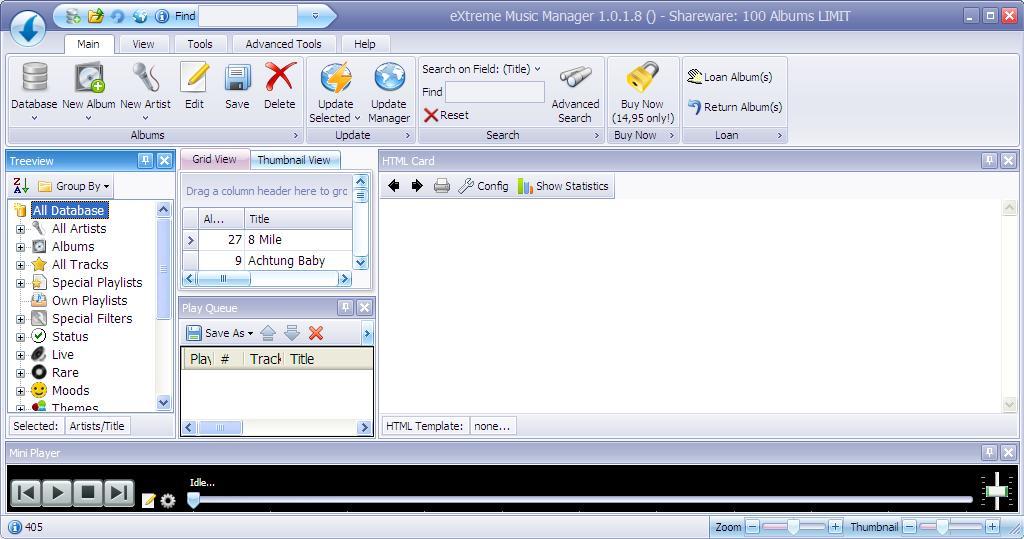Remove item from Play Queue
The image size is (1024, 539).
pos(316,333)
